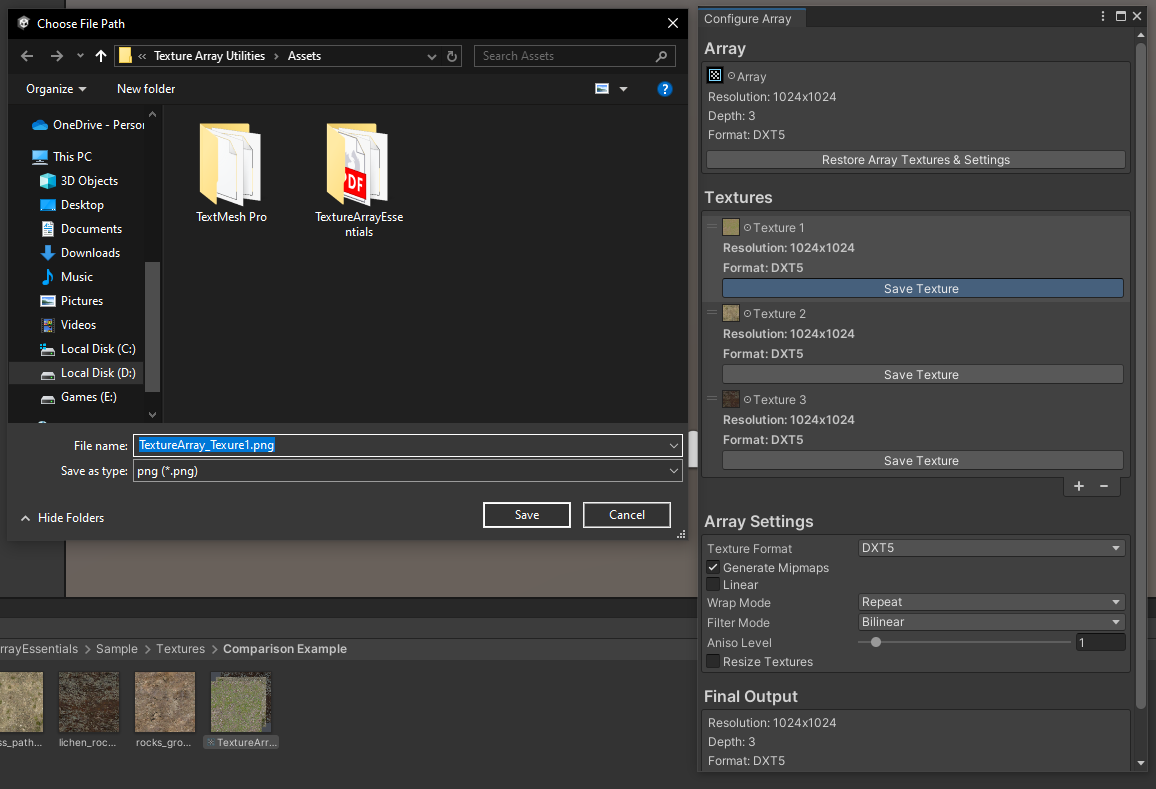Open the Organize menu
The height and width of the screenshot is (789, 1156).
pyautogui.click(x=56, y=89)
